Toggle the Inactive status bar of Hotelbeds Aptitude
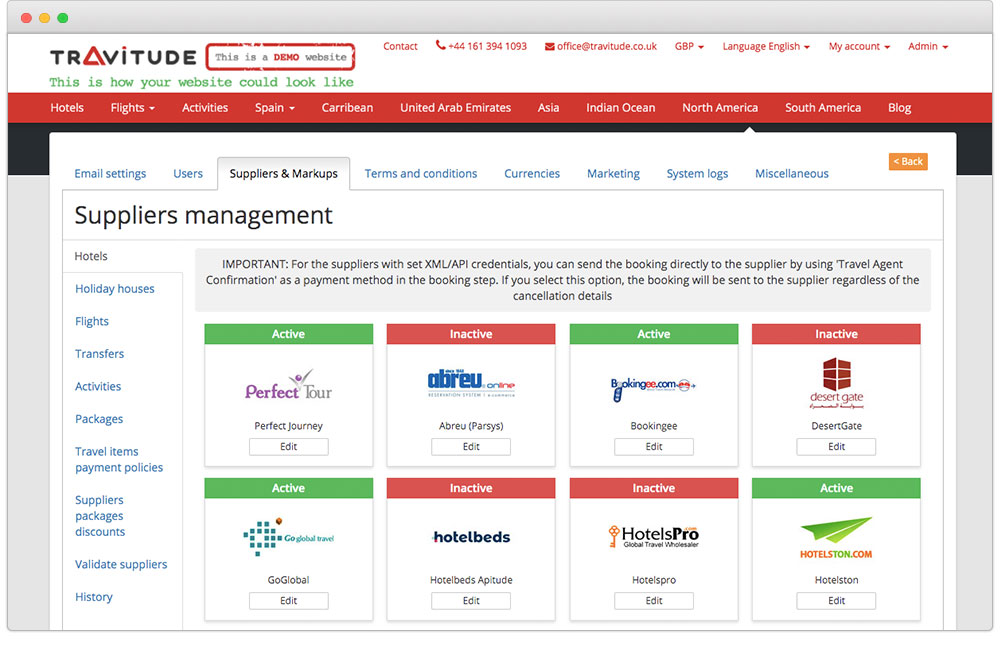The image size is (1000, 646). click(x=471, y=488)
